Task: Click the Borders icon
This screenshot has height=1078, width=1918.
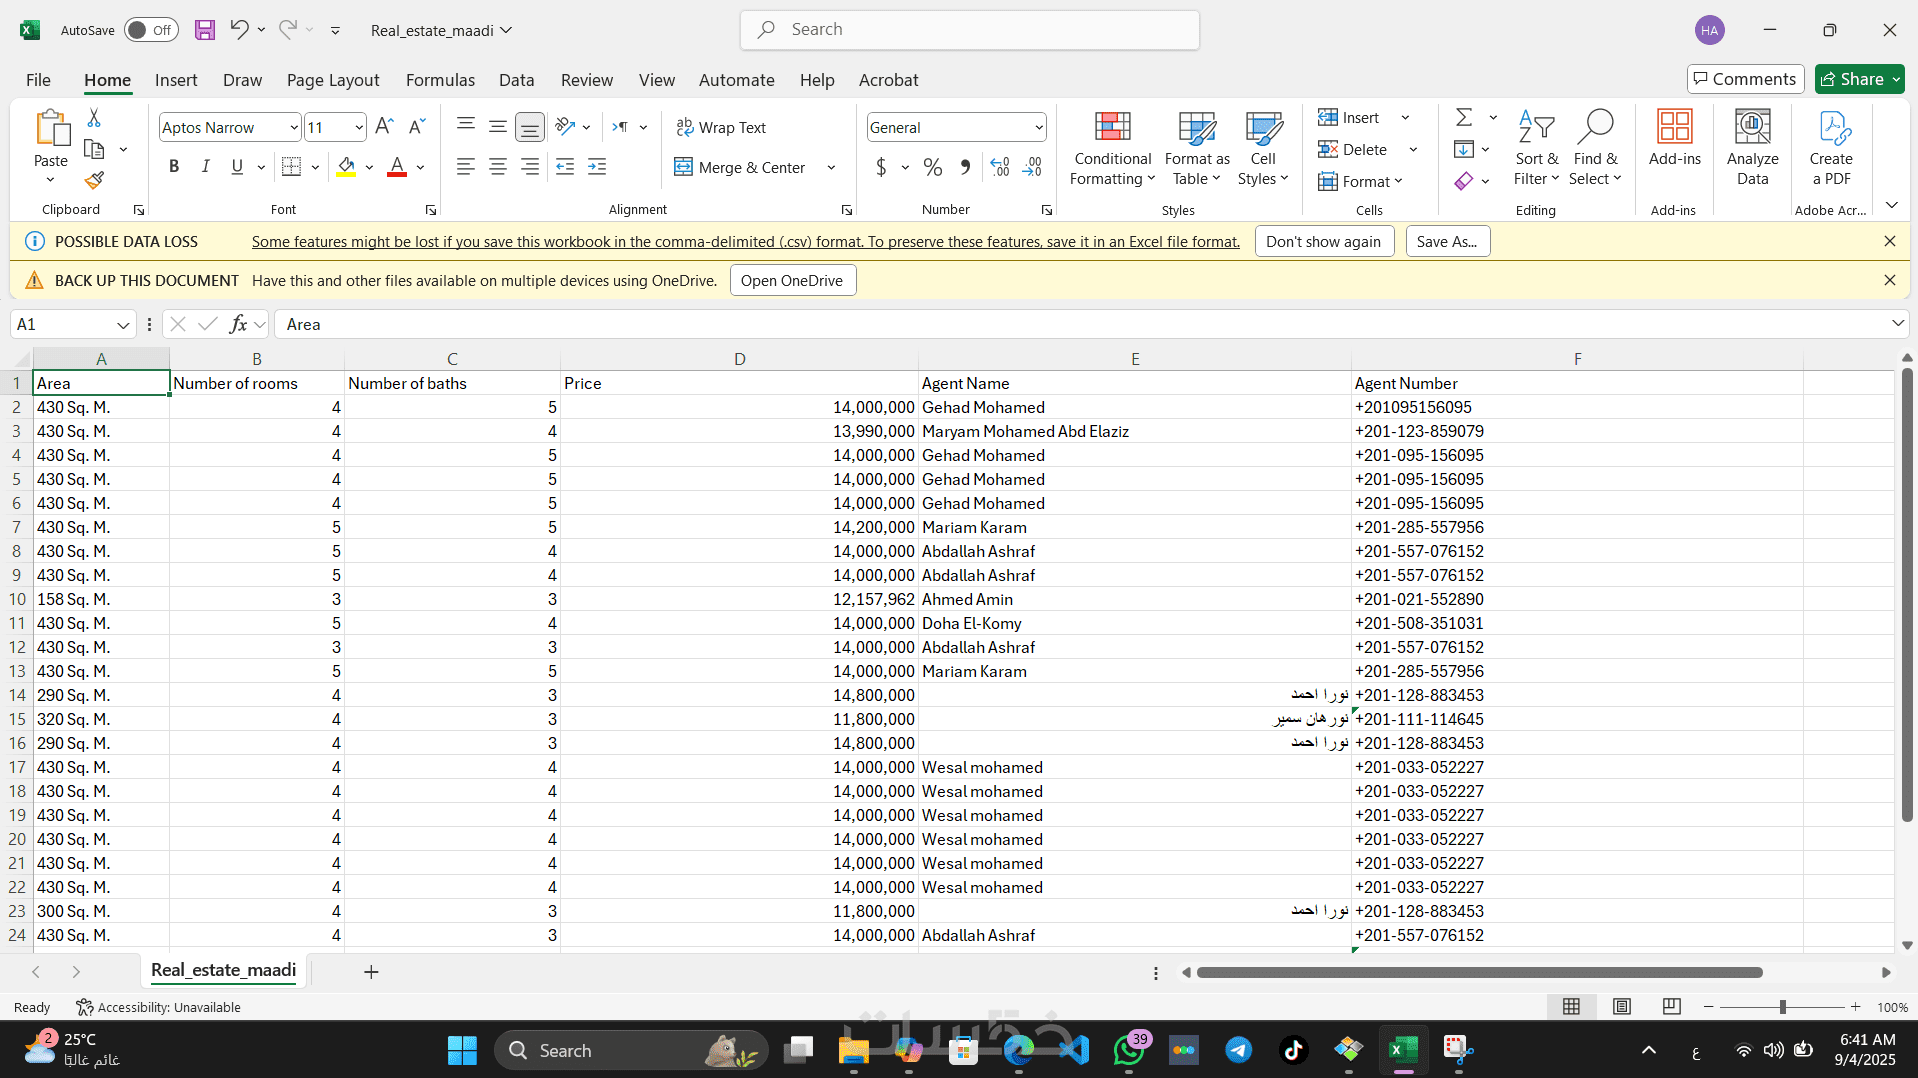Action: point(291,167)
